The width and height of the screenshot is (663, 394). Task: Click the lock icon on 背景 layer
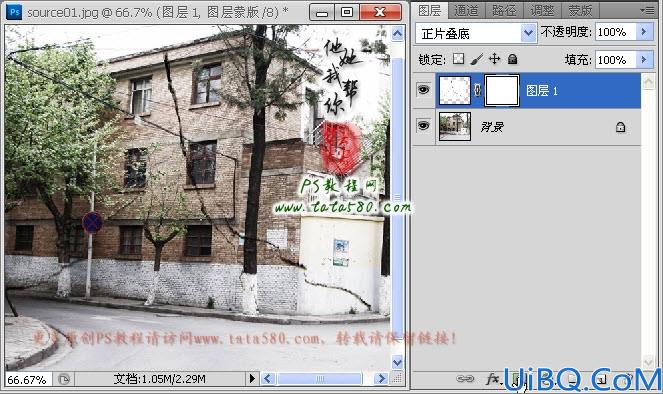620,126
